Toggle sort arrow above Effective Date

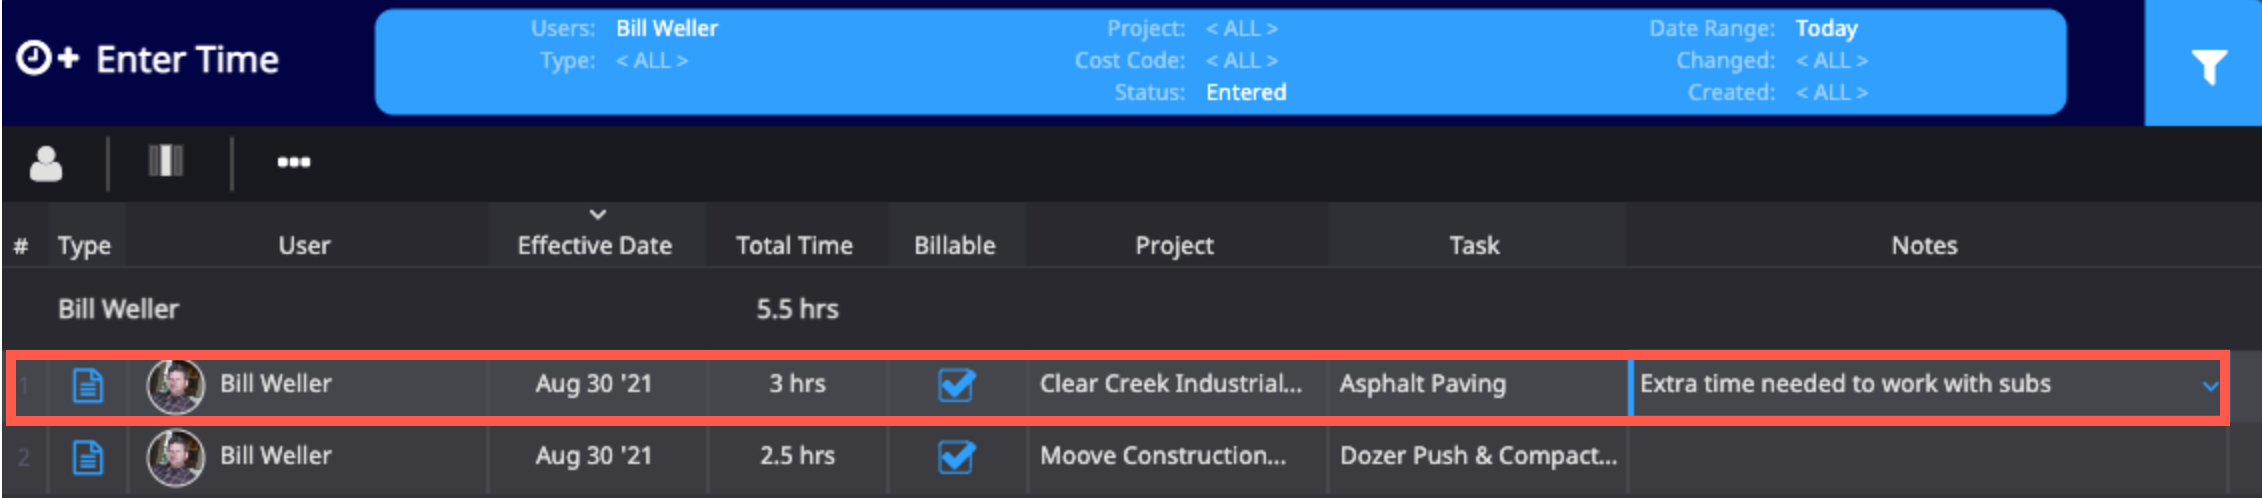coord(597,214)
